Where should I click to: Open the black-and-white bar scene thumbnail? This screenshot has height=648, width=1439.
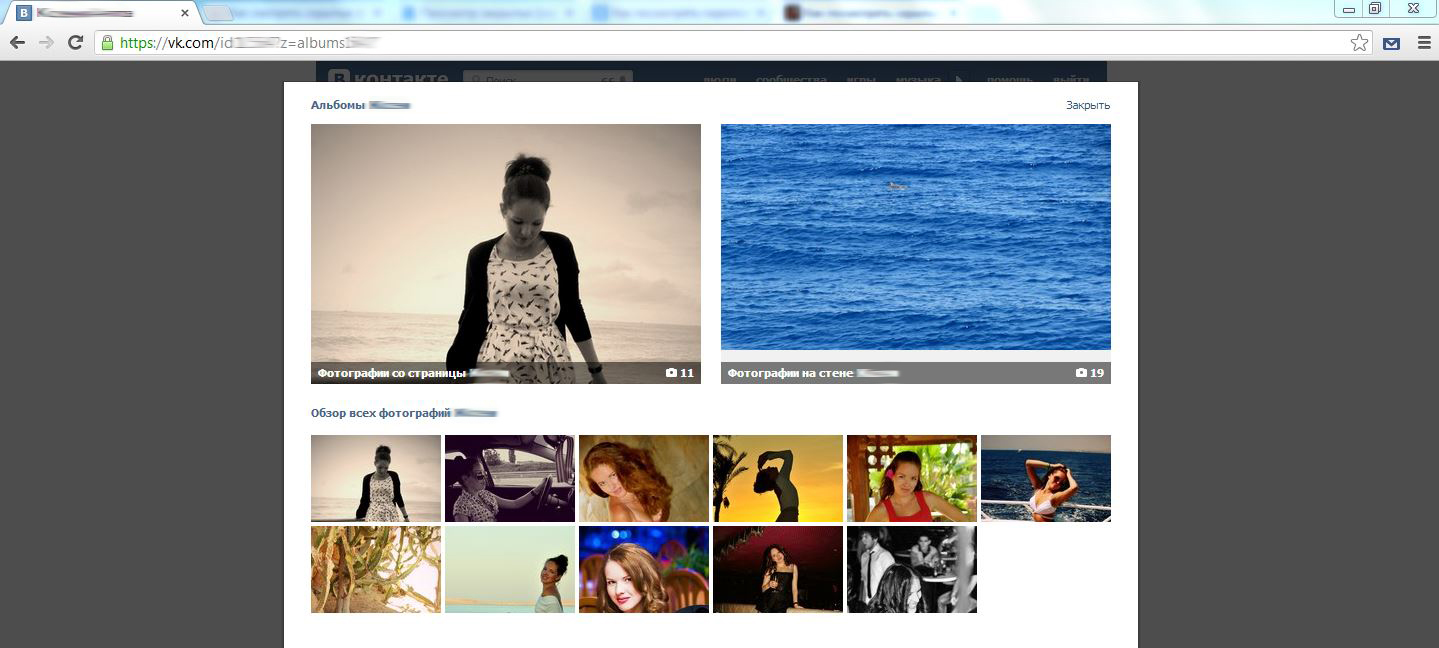click(912, 570)
